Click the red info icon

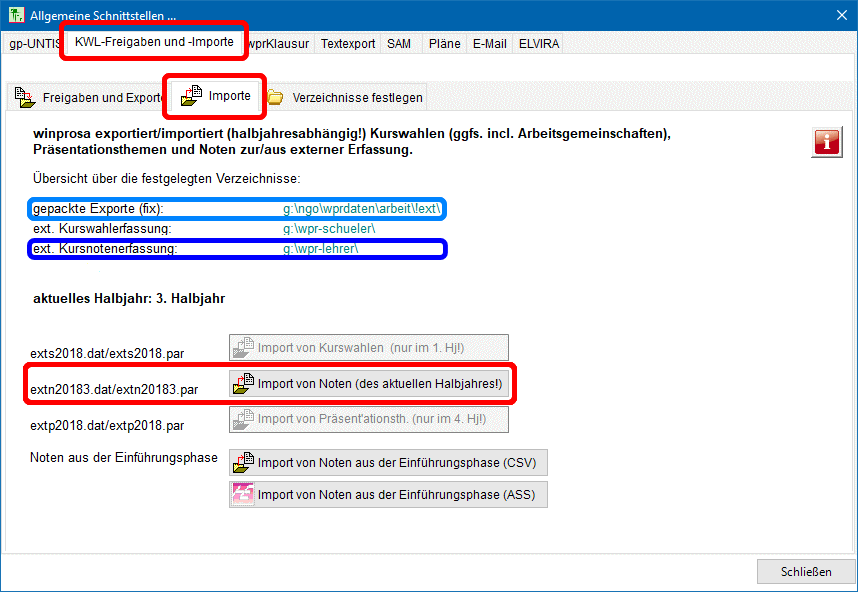click(826, 142)
